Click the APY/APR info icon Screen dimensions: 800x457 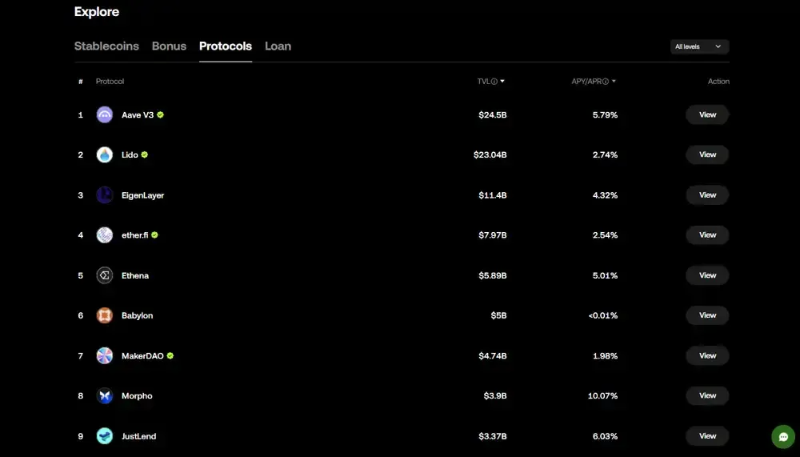[x=606, y=81]
